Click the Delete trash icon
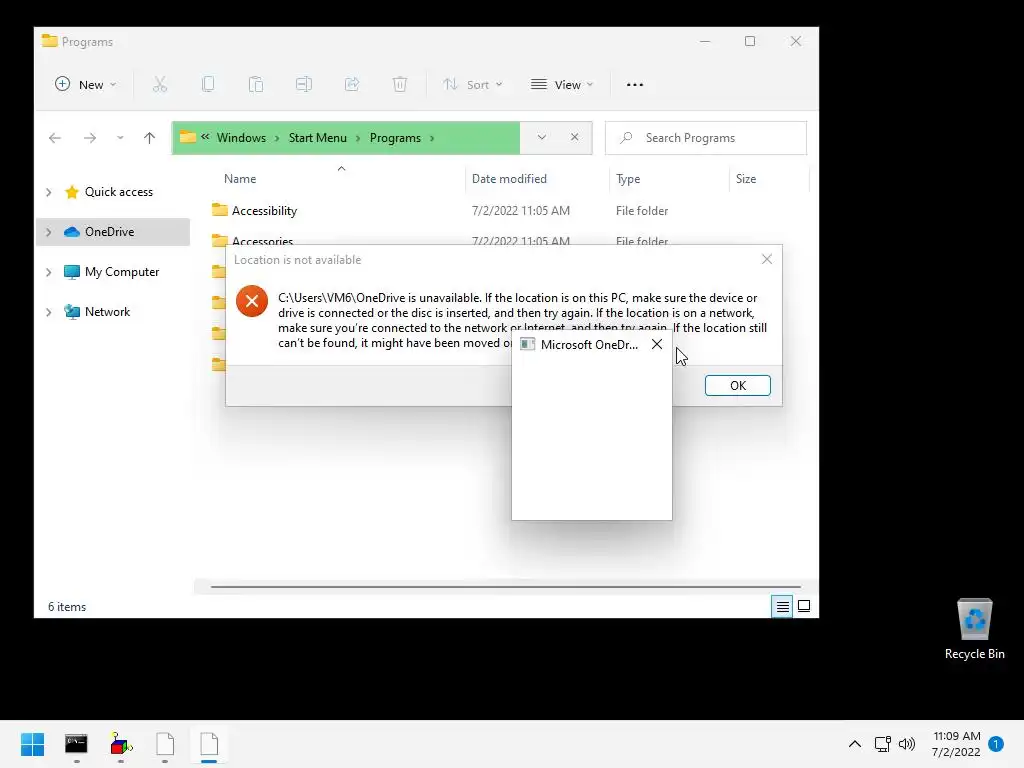This screenshot has width=1024, height=768. [400, 84]
